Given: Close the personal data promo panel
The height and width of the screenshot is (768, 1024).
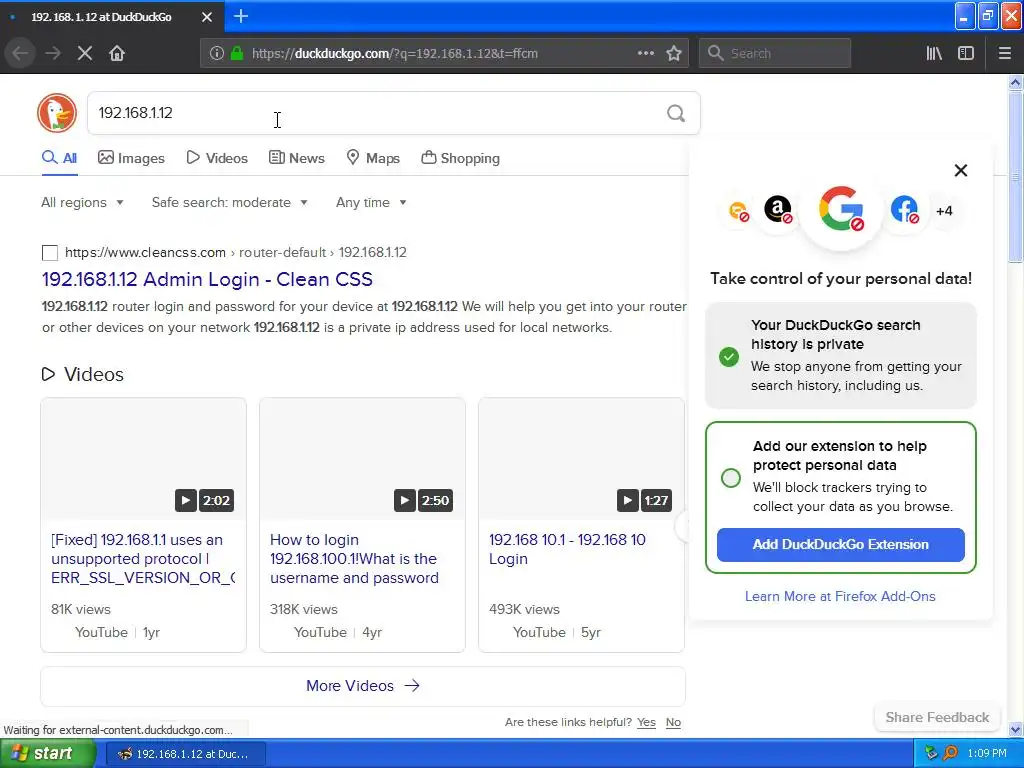Looking at the screenshot, I should [x=961, y=170].
